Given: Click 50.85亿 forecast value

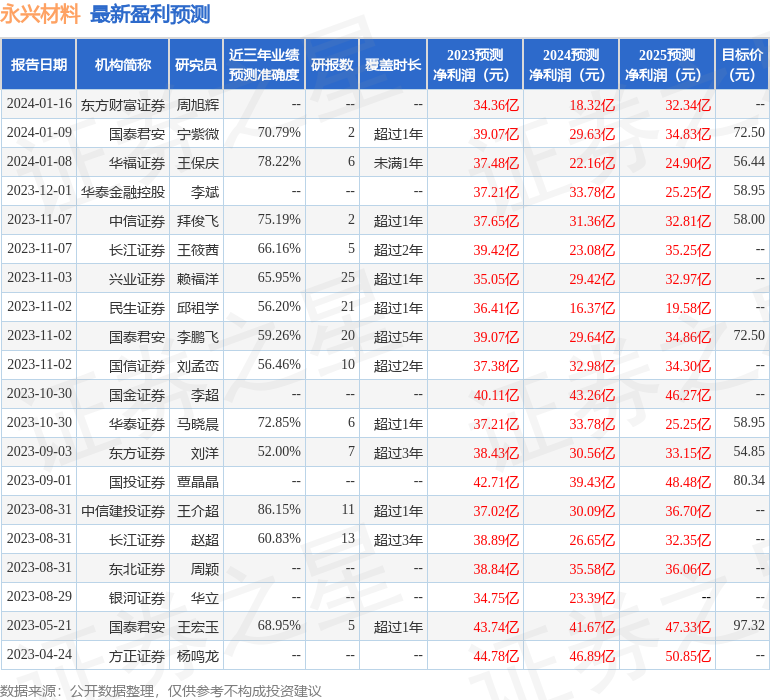Looking at the screenshot, I should 688,655.
